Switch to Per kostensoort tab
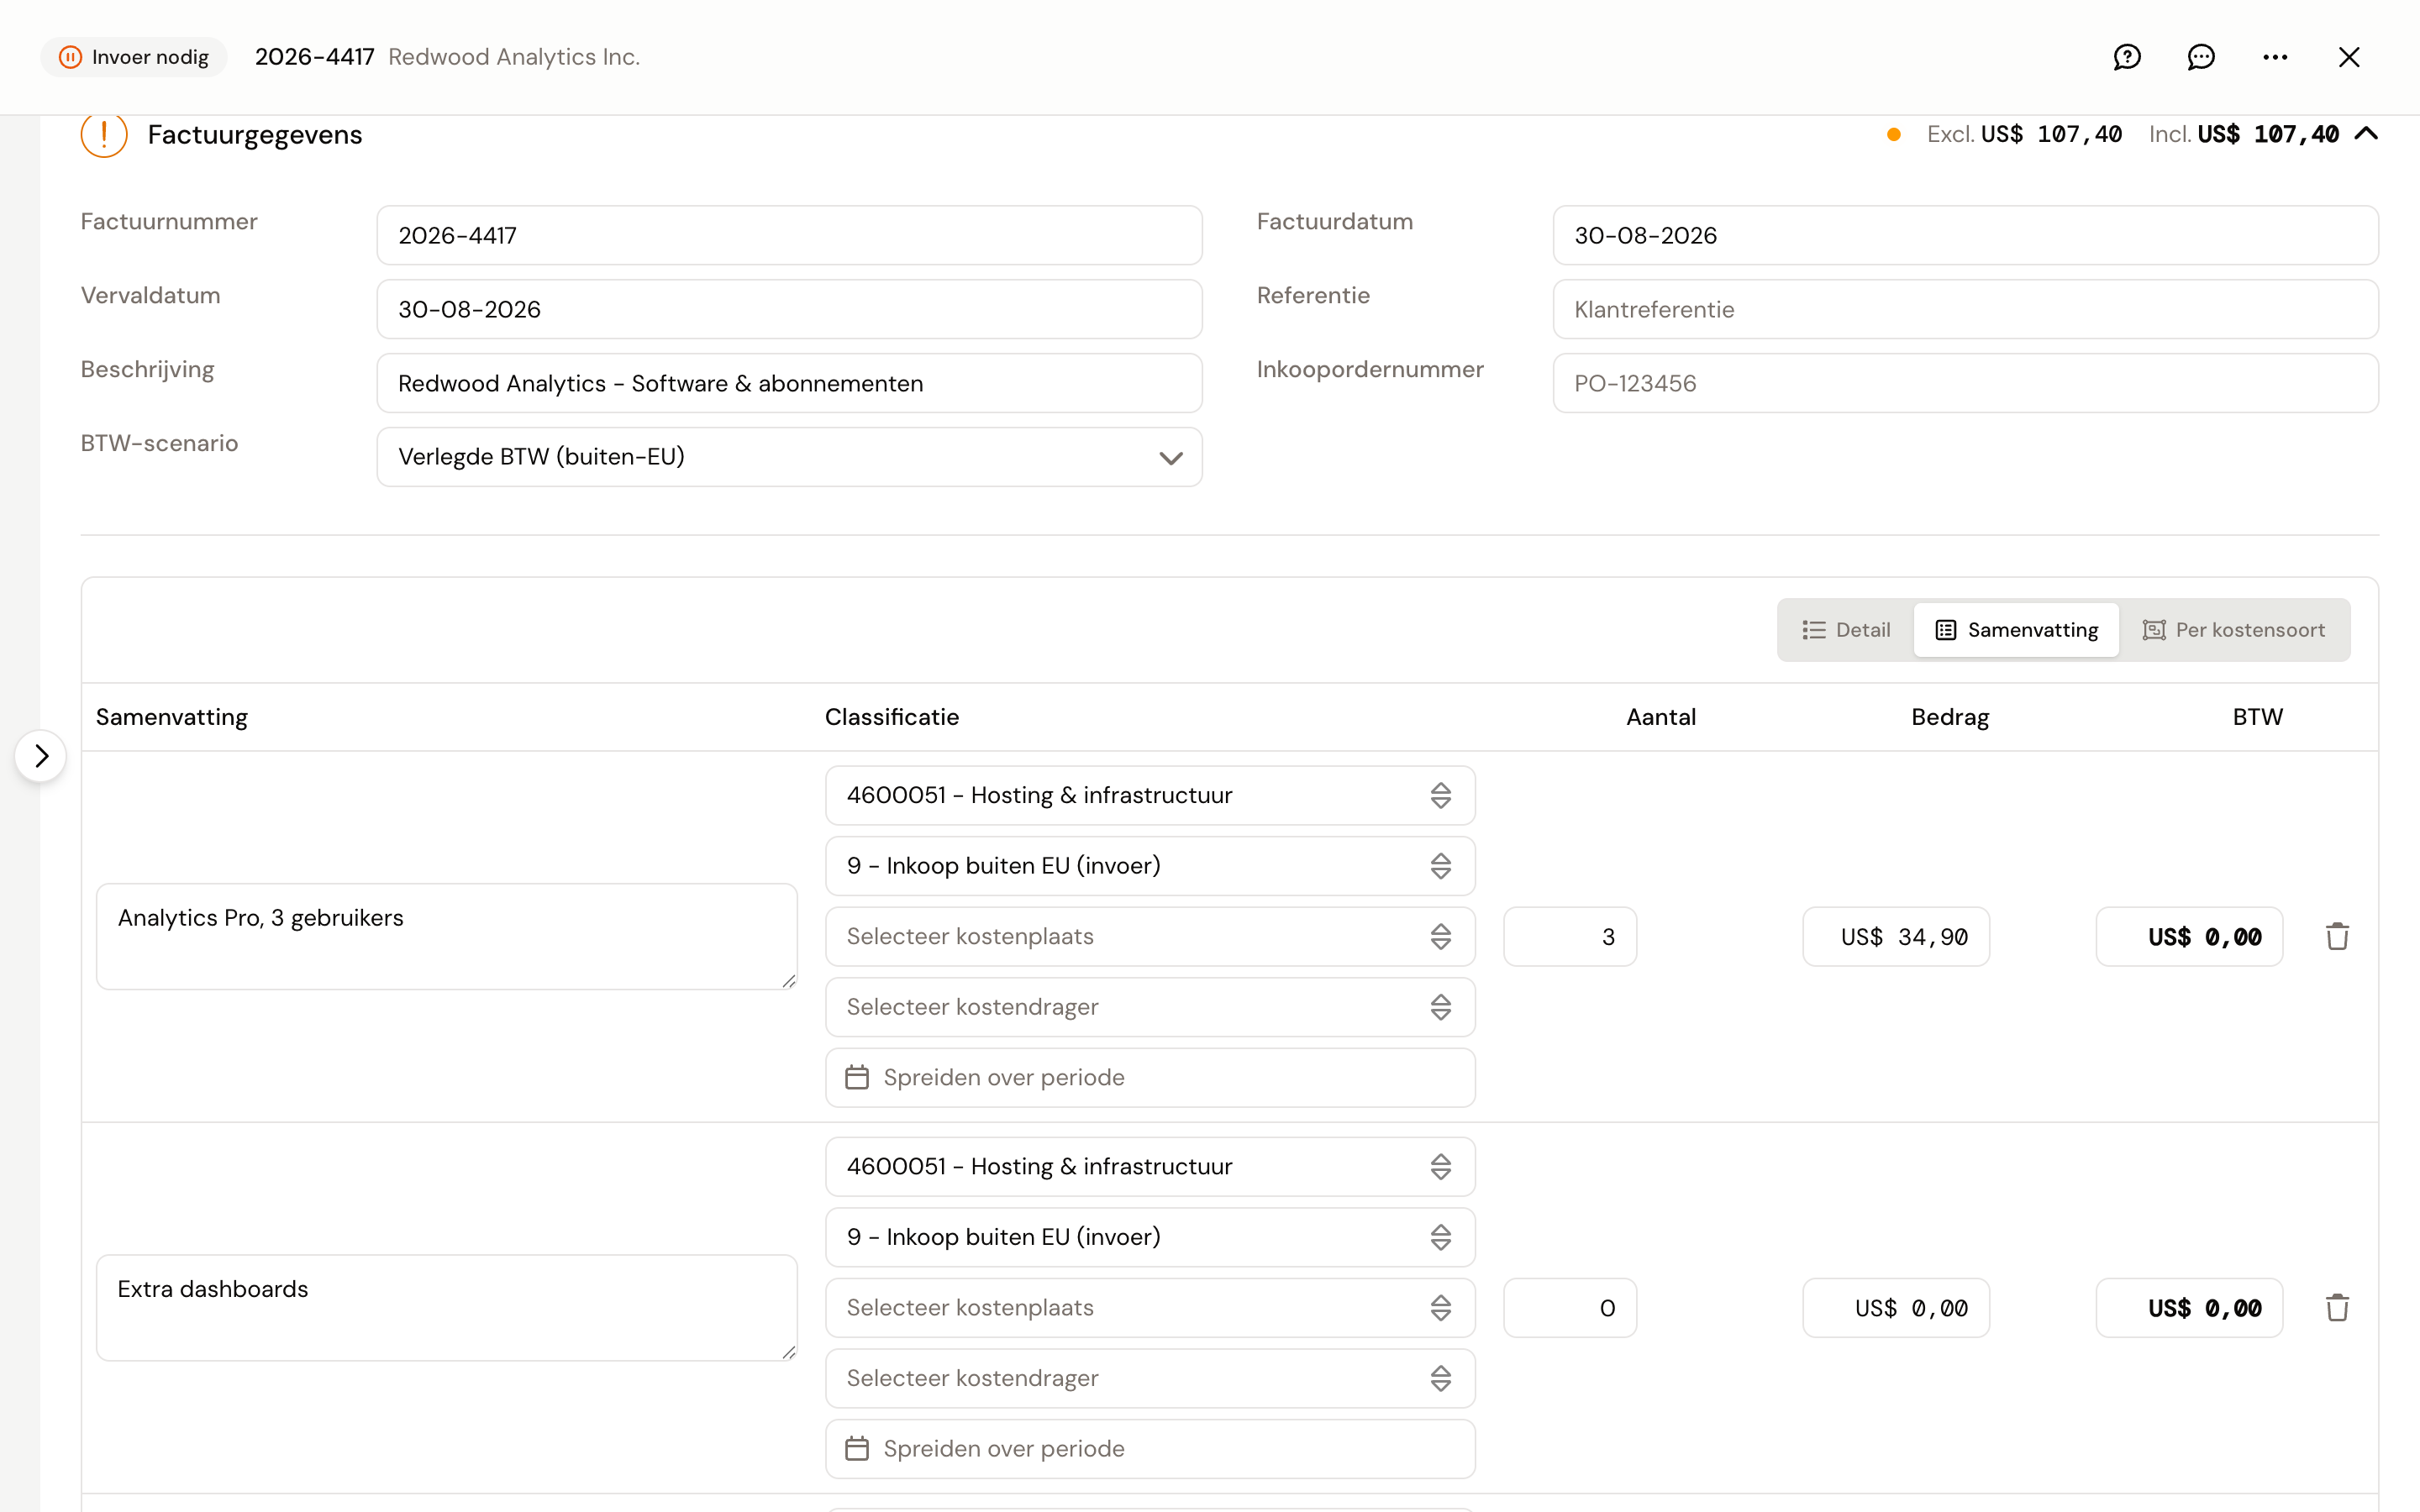Image resolution: width=2420 pixels, height=1512 pixels. (2234, 630)
